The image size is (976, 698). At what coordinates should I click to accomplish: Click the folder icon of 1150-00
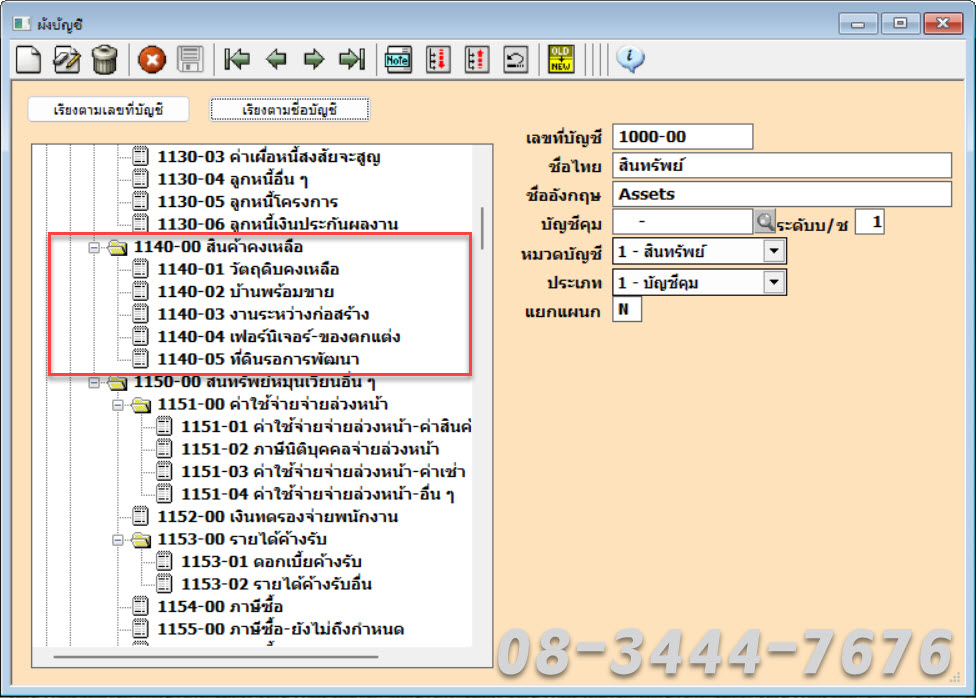pos(117,382)
